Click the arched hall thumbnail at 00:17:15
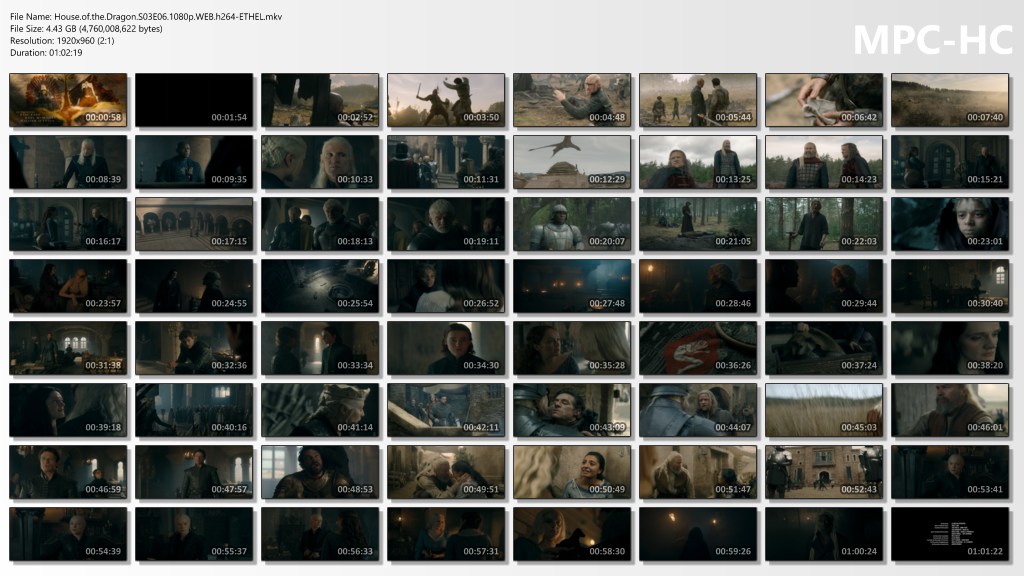The image size is (1024, 576). pyautogui.click(x=194, y=224)
